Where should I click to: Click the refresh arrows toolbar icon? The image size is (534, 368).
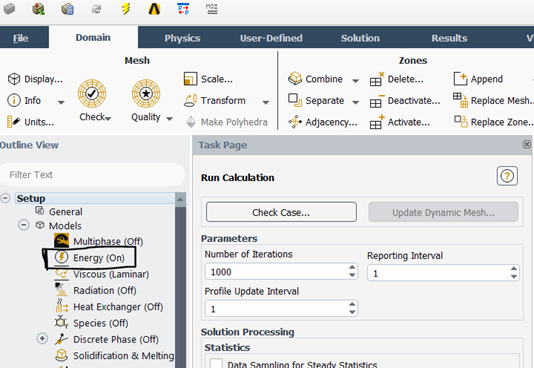coord(97,9)
